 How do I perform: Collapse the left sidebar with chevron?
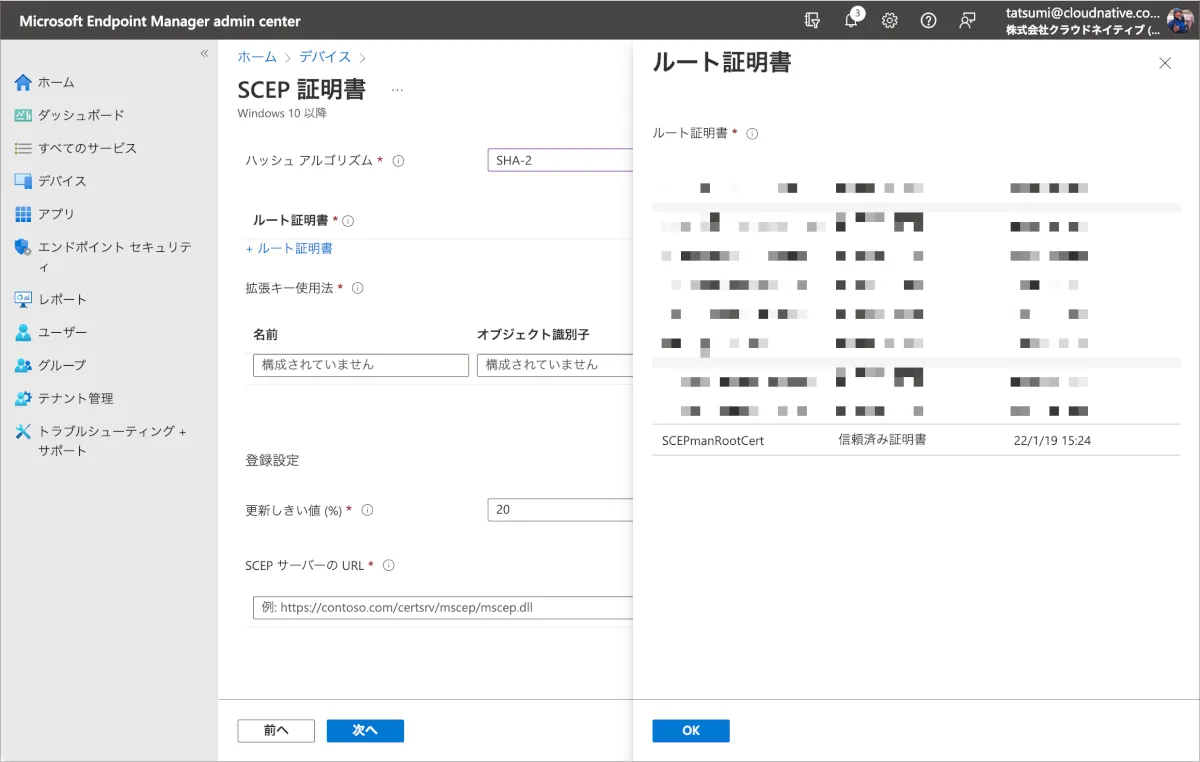pyautogui.click(x=204, y=53)
